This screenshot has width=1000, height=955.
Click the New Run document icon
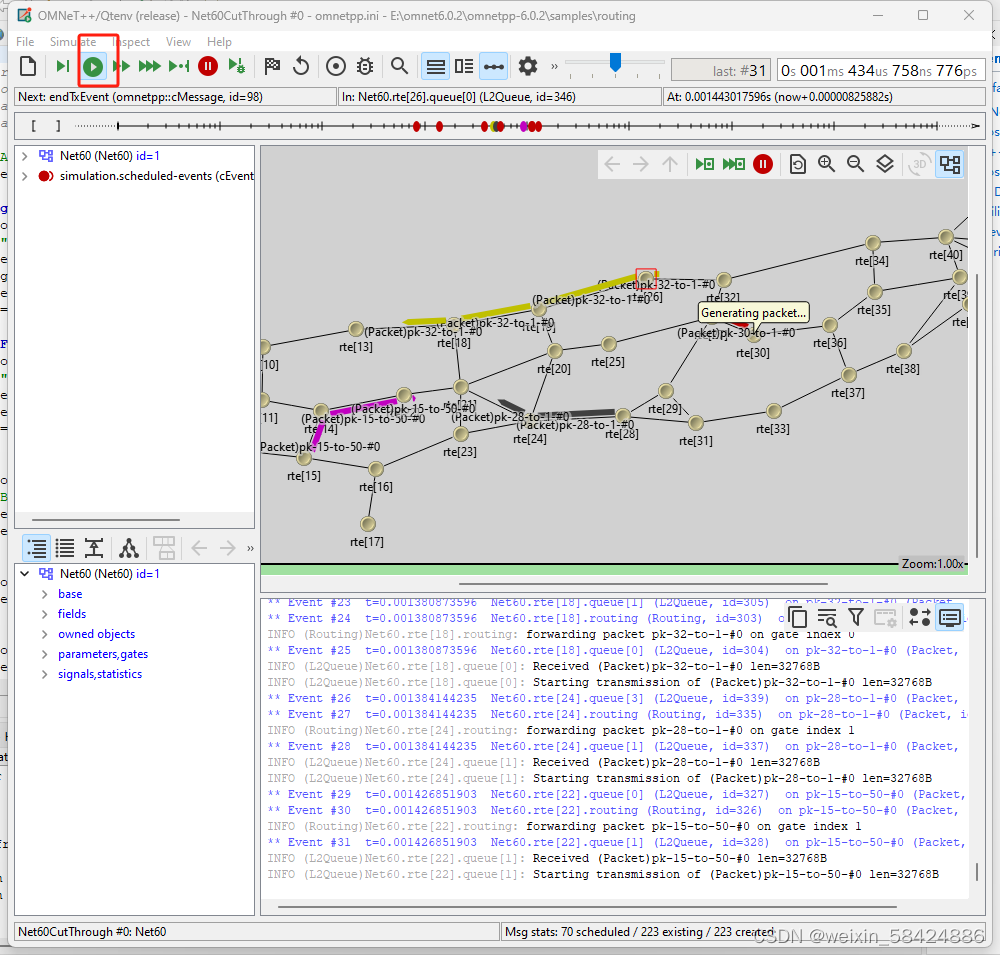[x=28, y=66]
